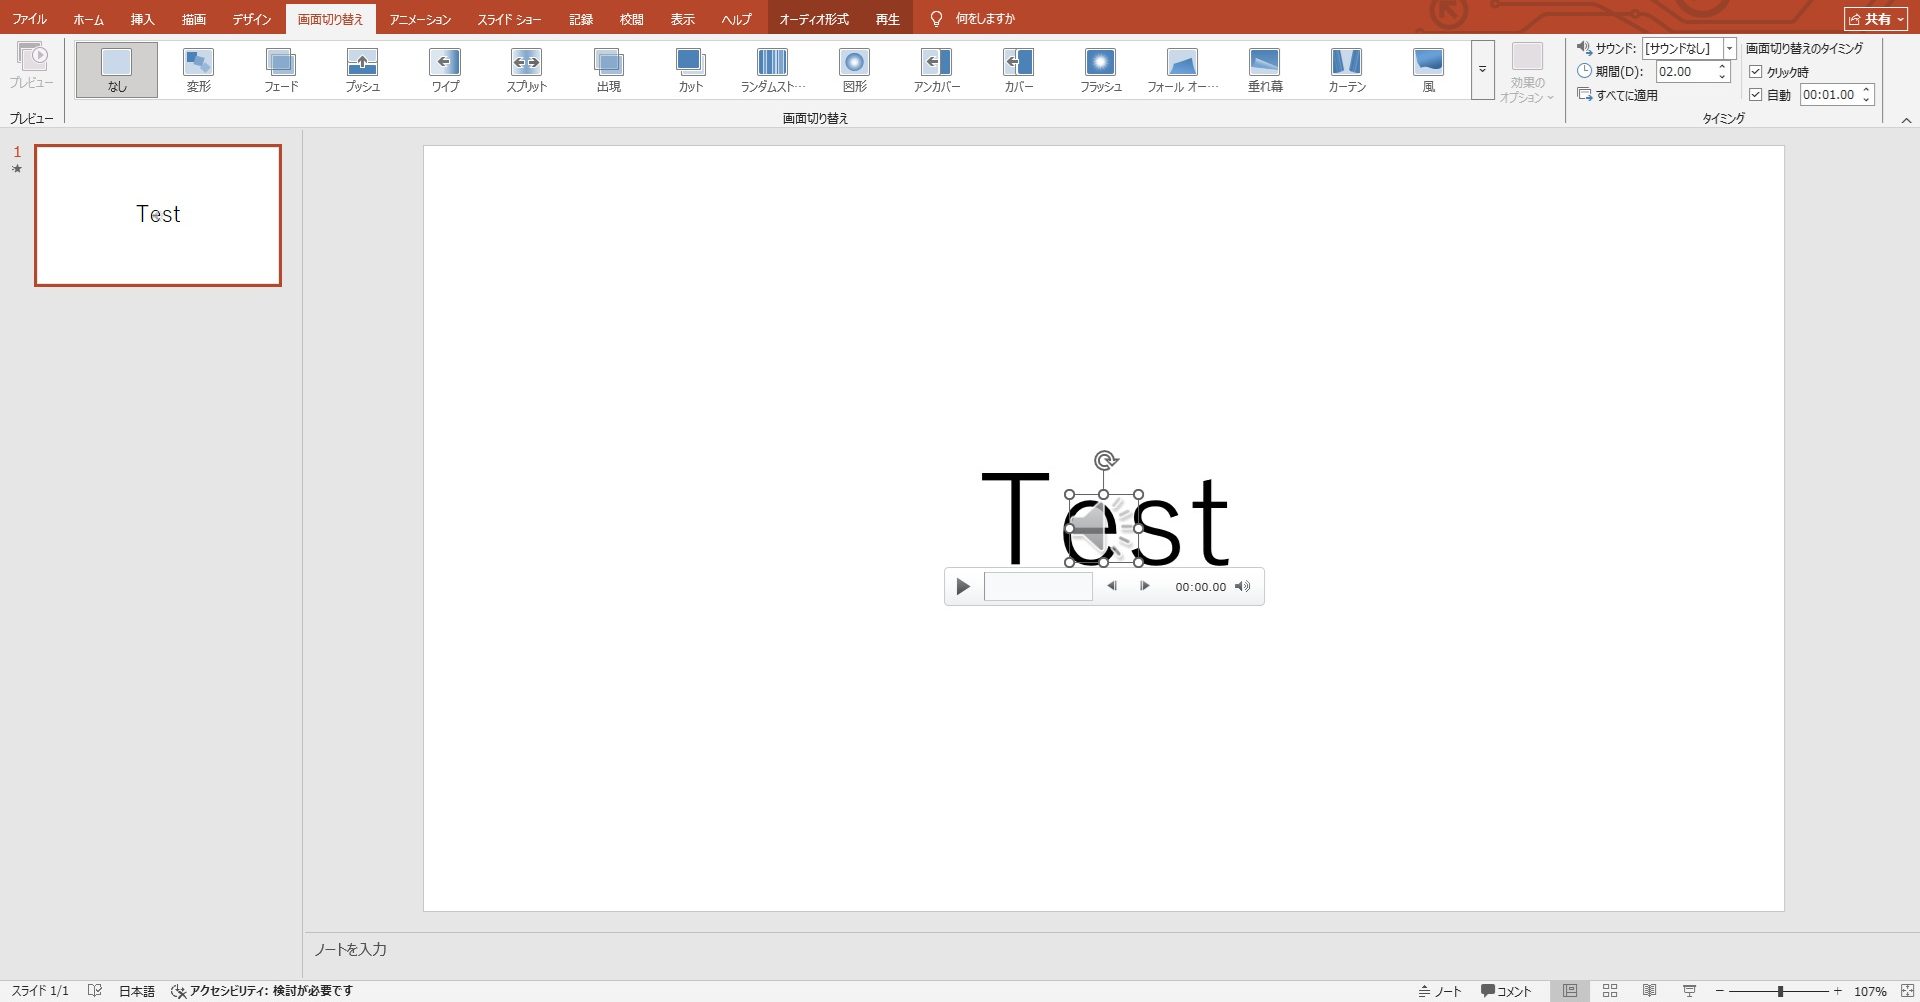Choose the ワイプ transition
The width and height of the screenshot is (1920, 1002).
pos(445,69)
